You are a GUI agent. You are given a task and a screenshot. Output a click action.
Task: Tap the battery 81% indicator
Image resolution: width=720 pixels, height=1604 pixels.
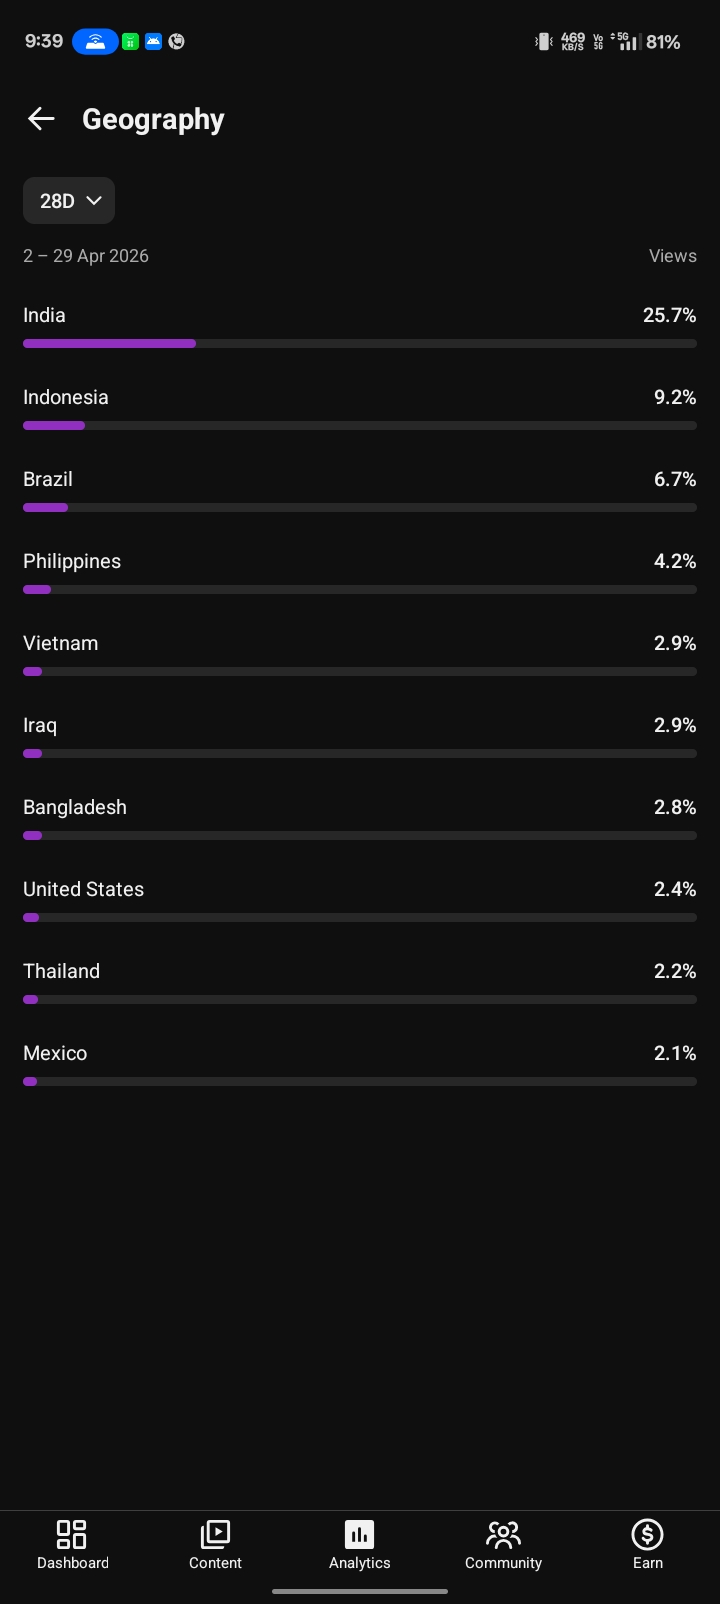(x=663, y=42)
